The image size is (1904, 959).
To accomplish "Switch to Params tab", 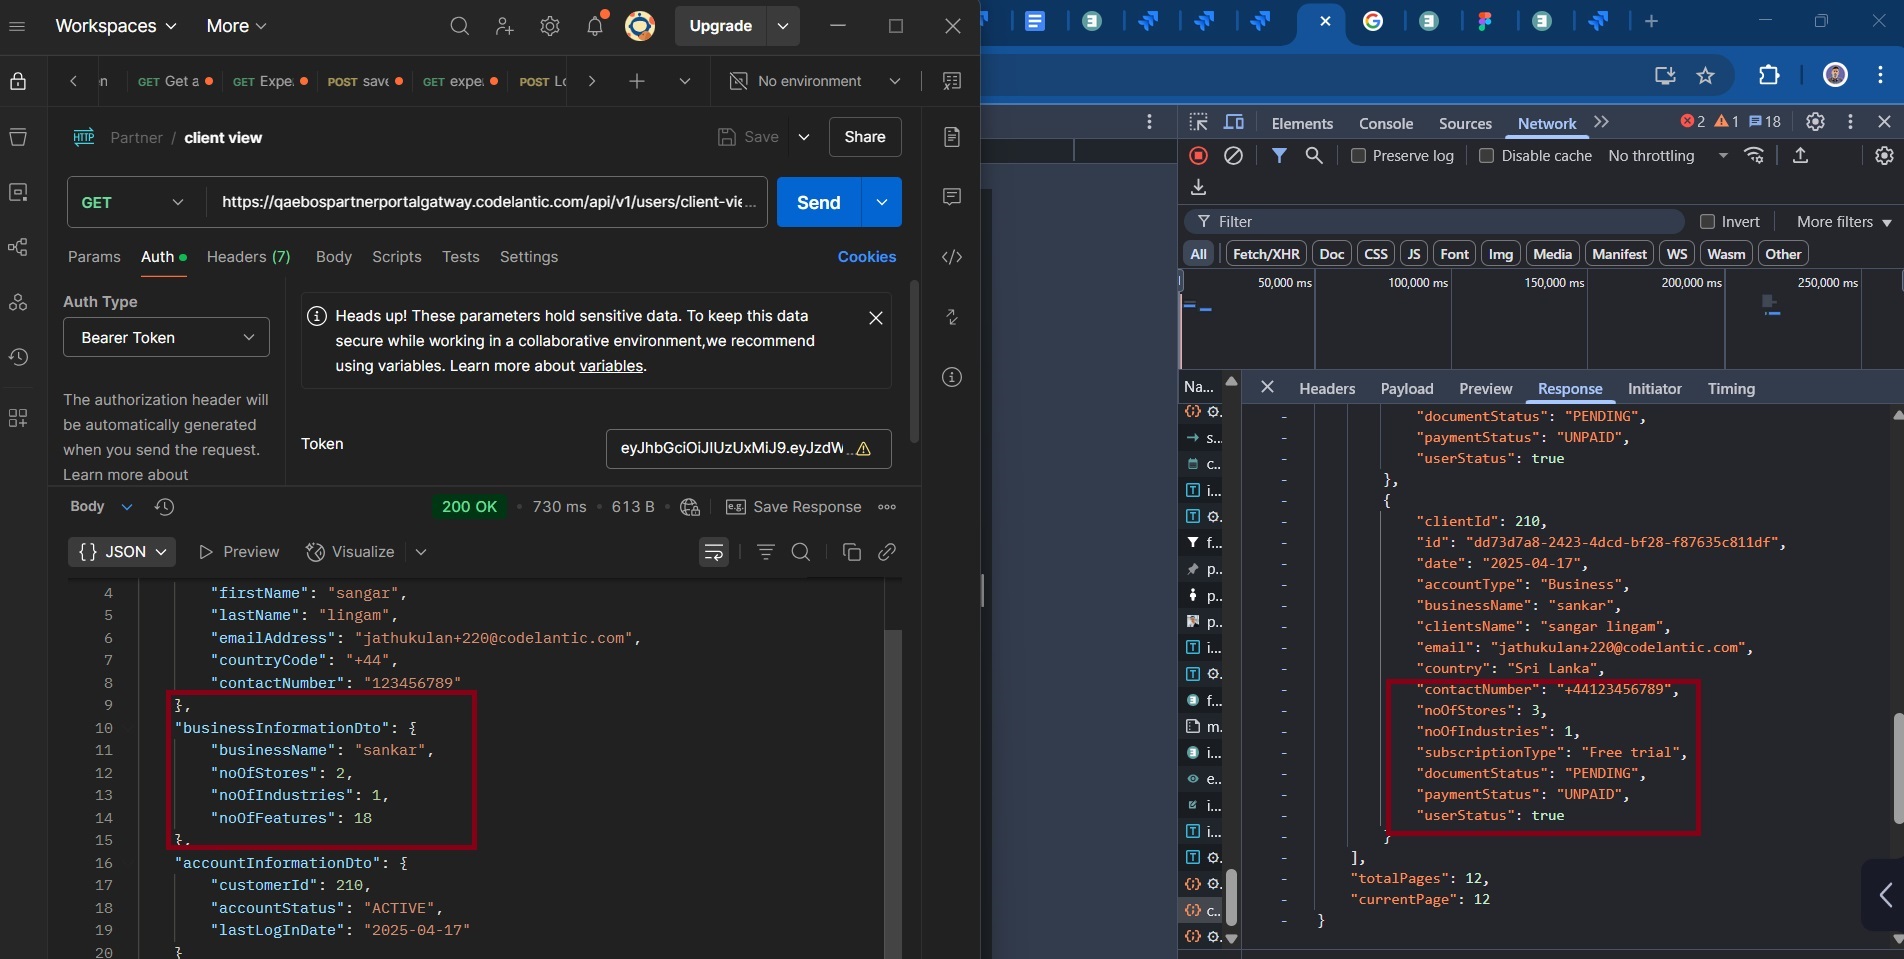I will tap(94, 257).
